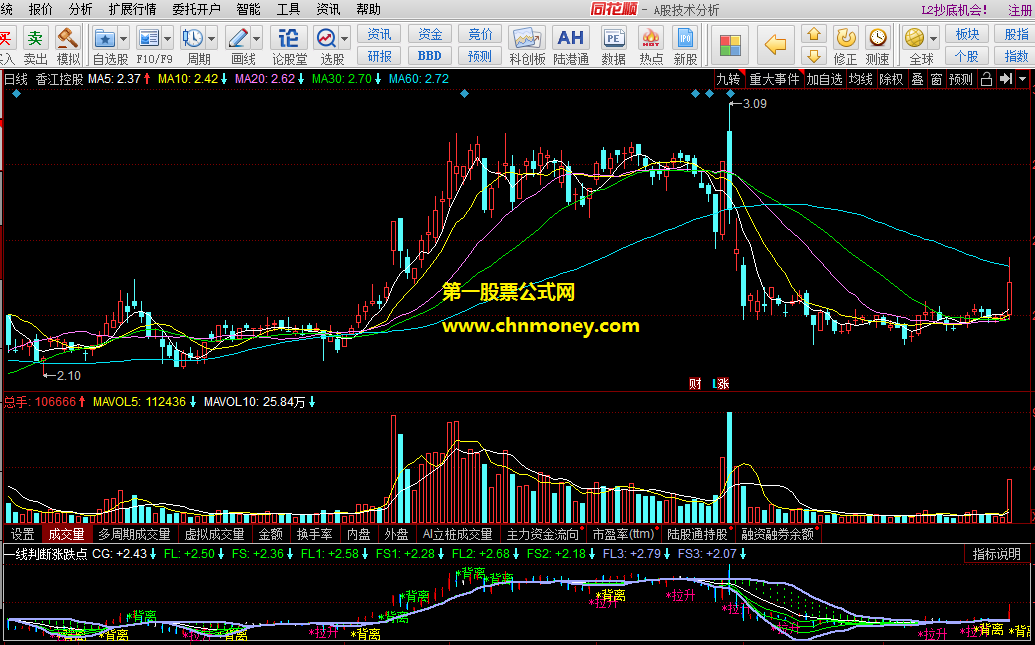Click the yellow back arrow icon
1035x645 pixels.
tap(776, 46)
